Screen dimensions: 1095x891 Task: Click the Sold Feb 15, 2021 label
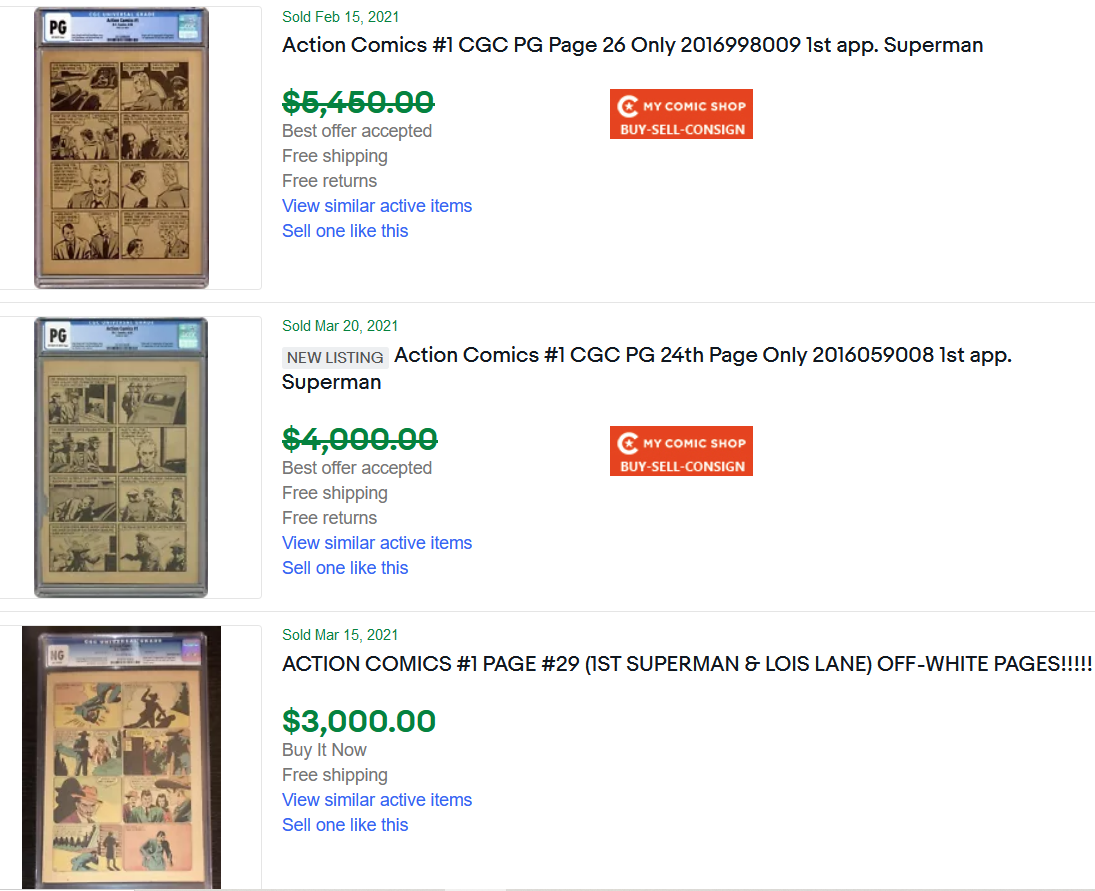point(340,17)
